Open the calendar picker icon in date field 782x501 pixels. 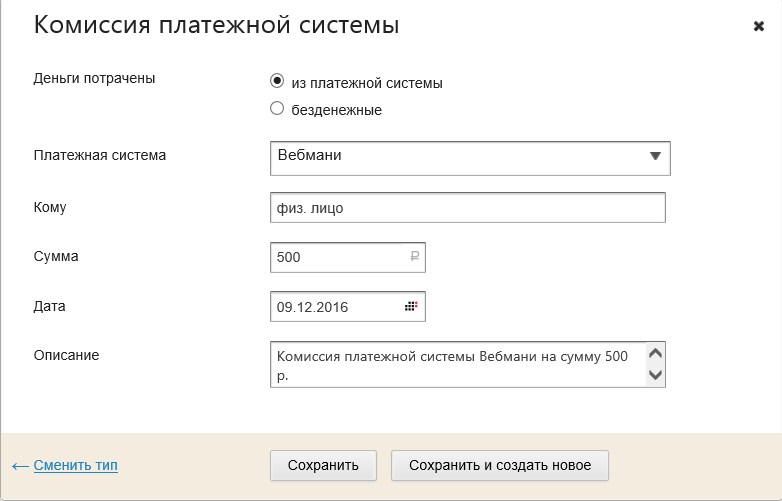coord(411,306)
